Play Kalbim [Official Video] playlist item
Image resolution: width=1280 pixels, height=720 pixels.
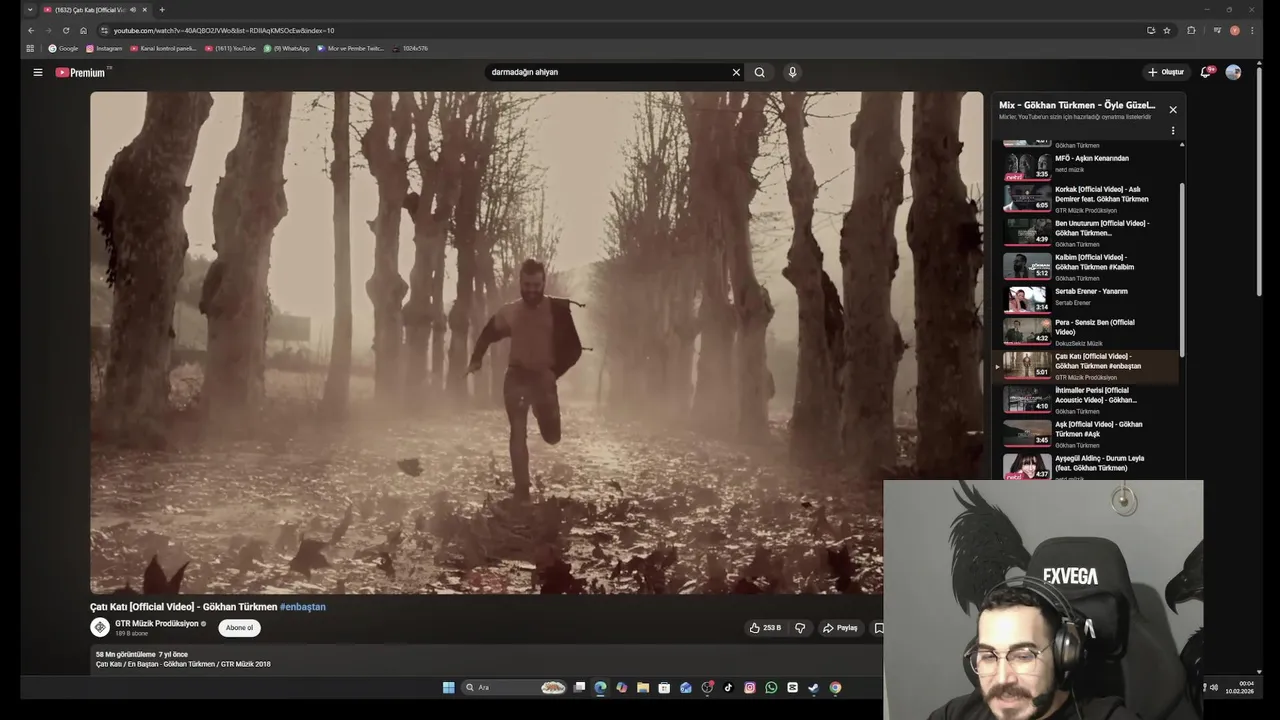tap(1090, 266)
